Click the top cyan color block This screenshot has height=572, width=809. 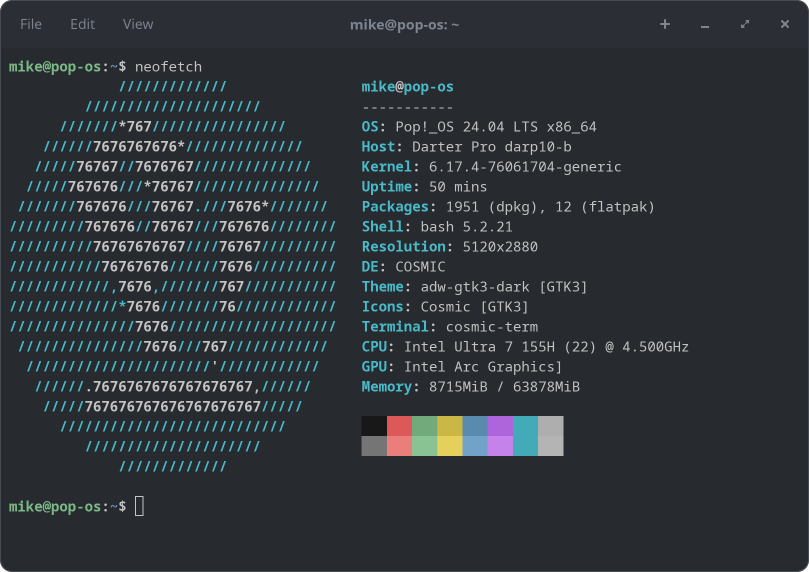[x=526, y=426]
